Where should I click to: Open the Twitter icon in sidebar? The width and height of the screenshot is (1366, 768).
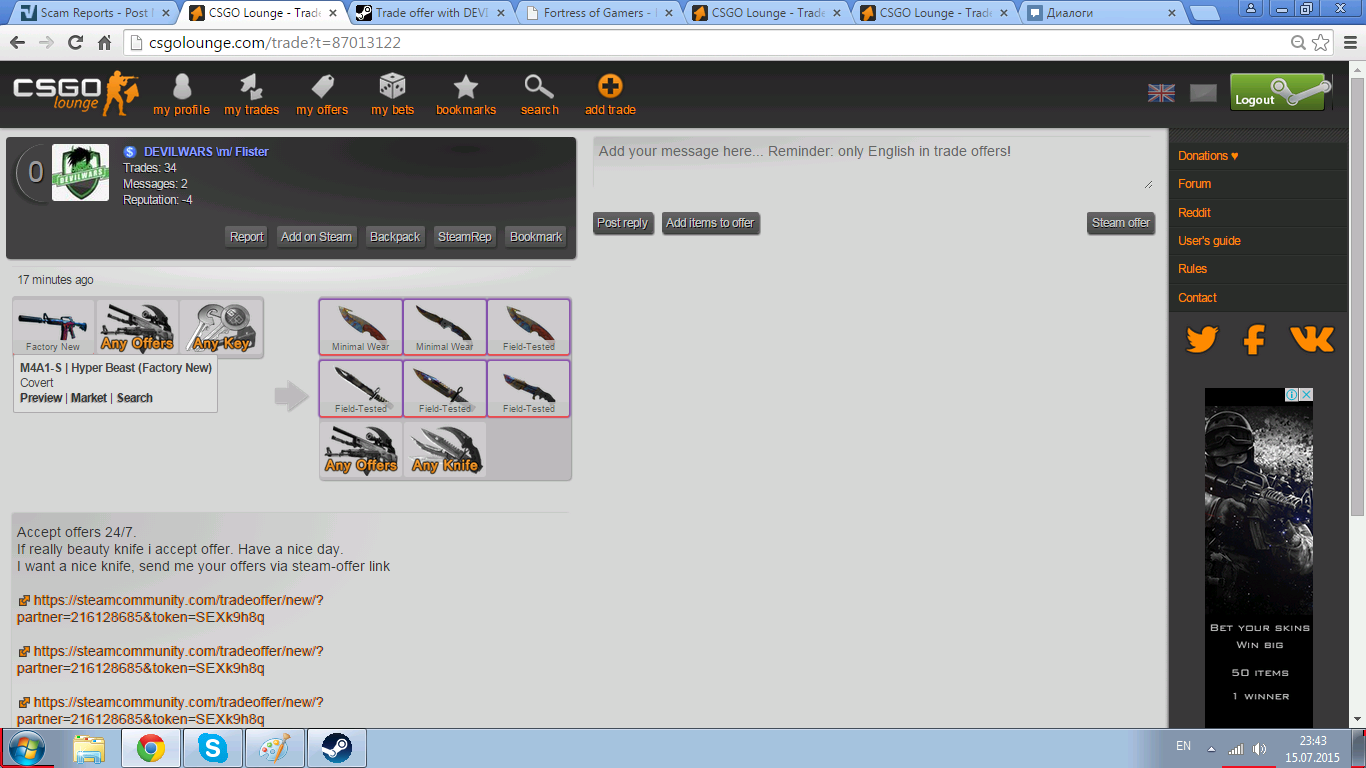point(1201,340)
